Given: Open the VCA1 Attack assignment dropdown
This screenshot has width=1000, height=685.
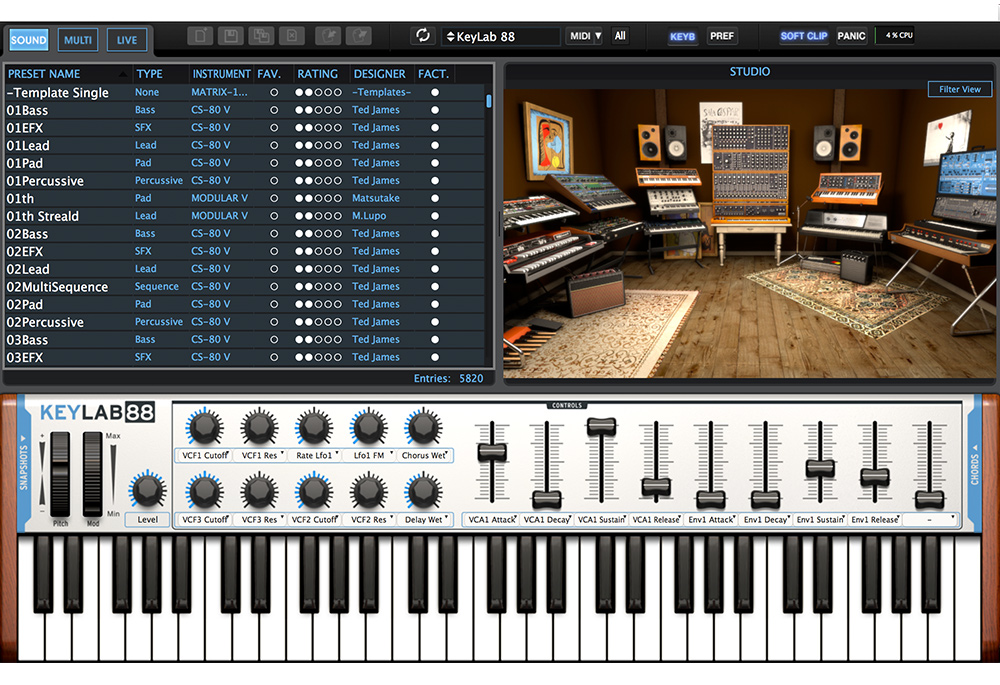Looking at the screenshot, I should point(492,520).
